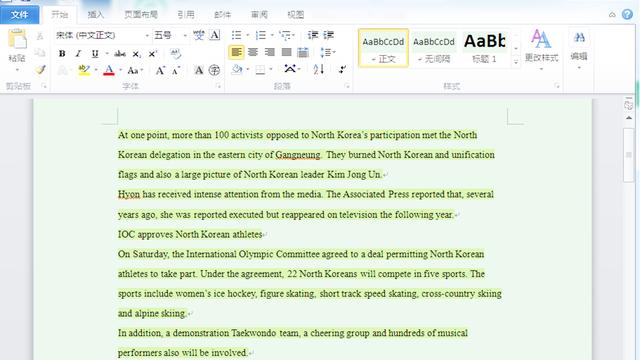Minimize the ribbon with caret icon

(x=612, y=15)
